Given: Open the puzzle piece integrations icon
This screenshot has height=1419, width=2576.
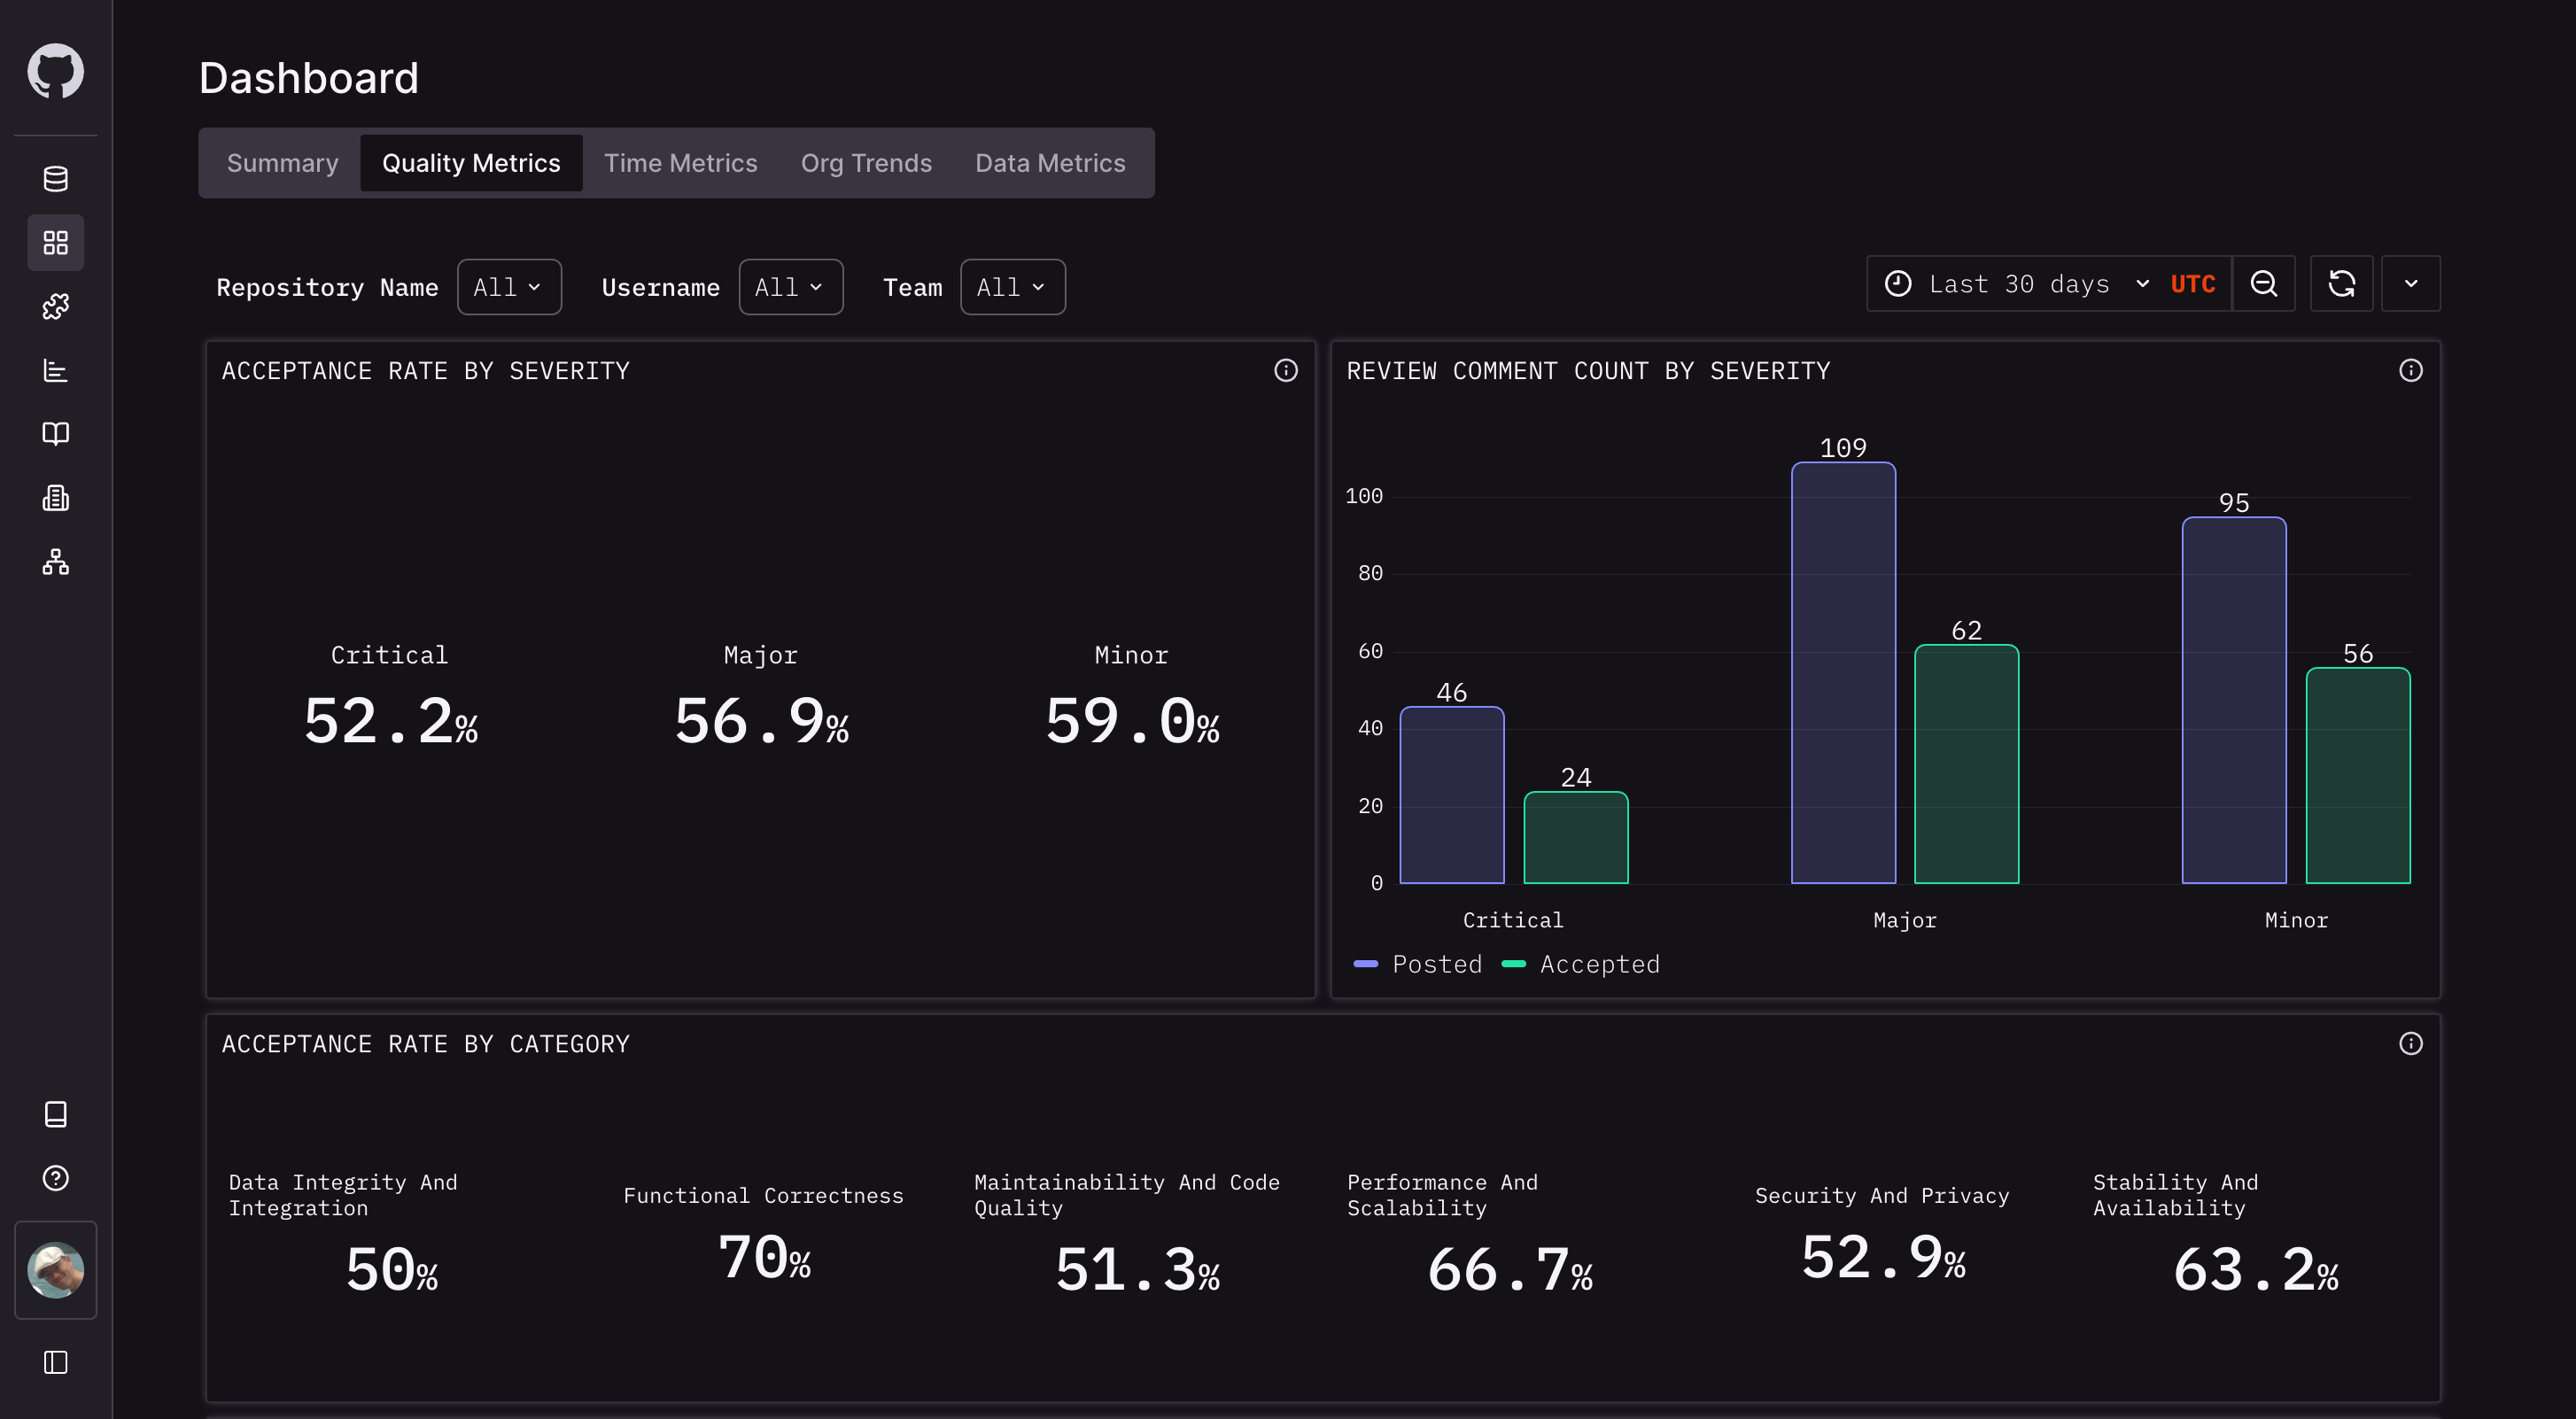Looking at the screenshot, I should 55,306.
